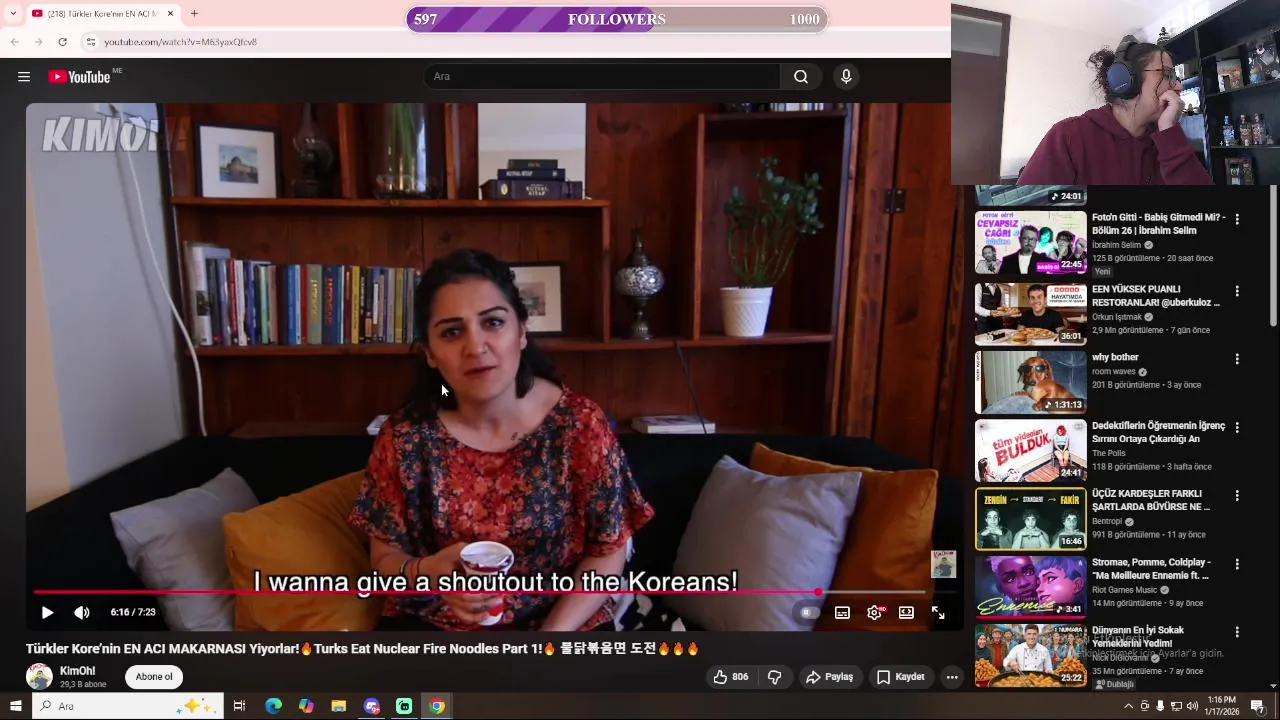Like the video with 806 likes
Screen dimensions: 1280x720
point(730,677)
